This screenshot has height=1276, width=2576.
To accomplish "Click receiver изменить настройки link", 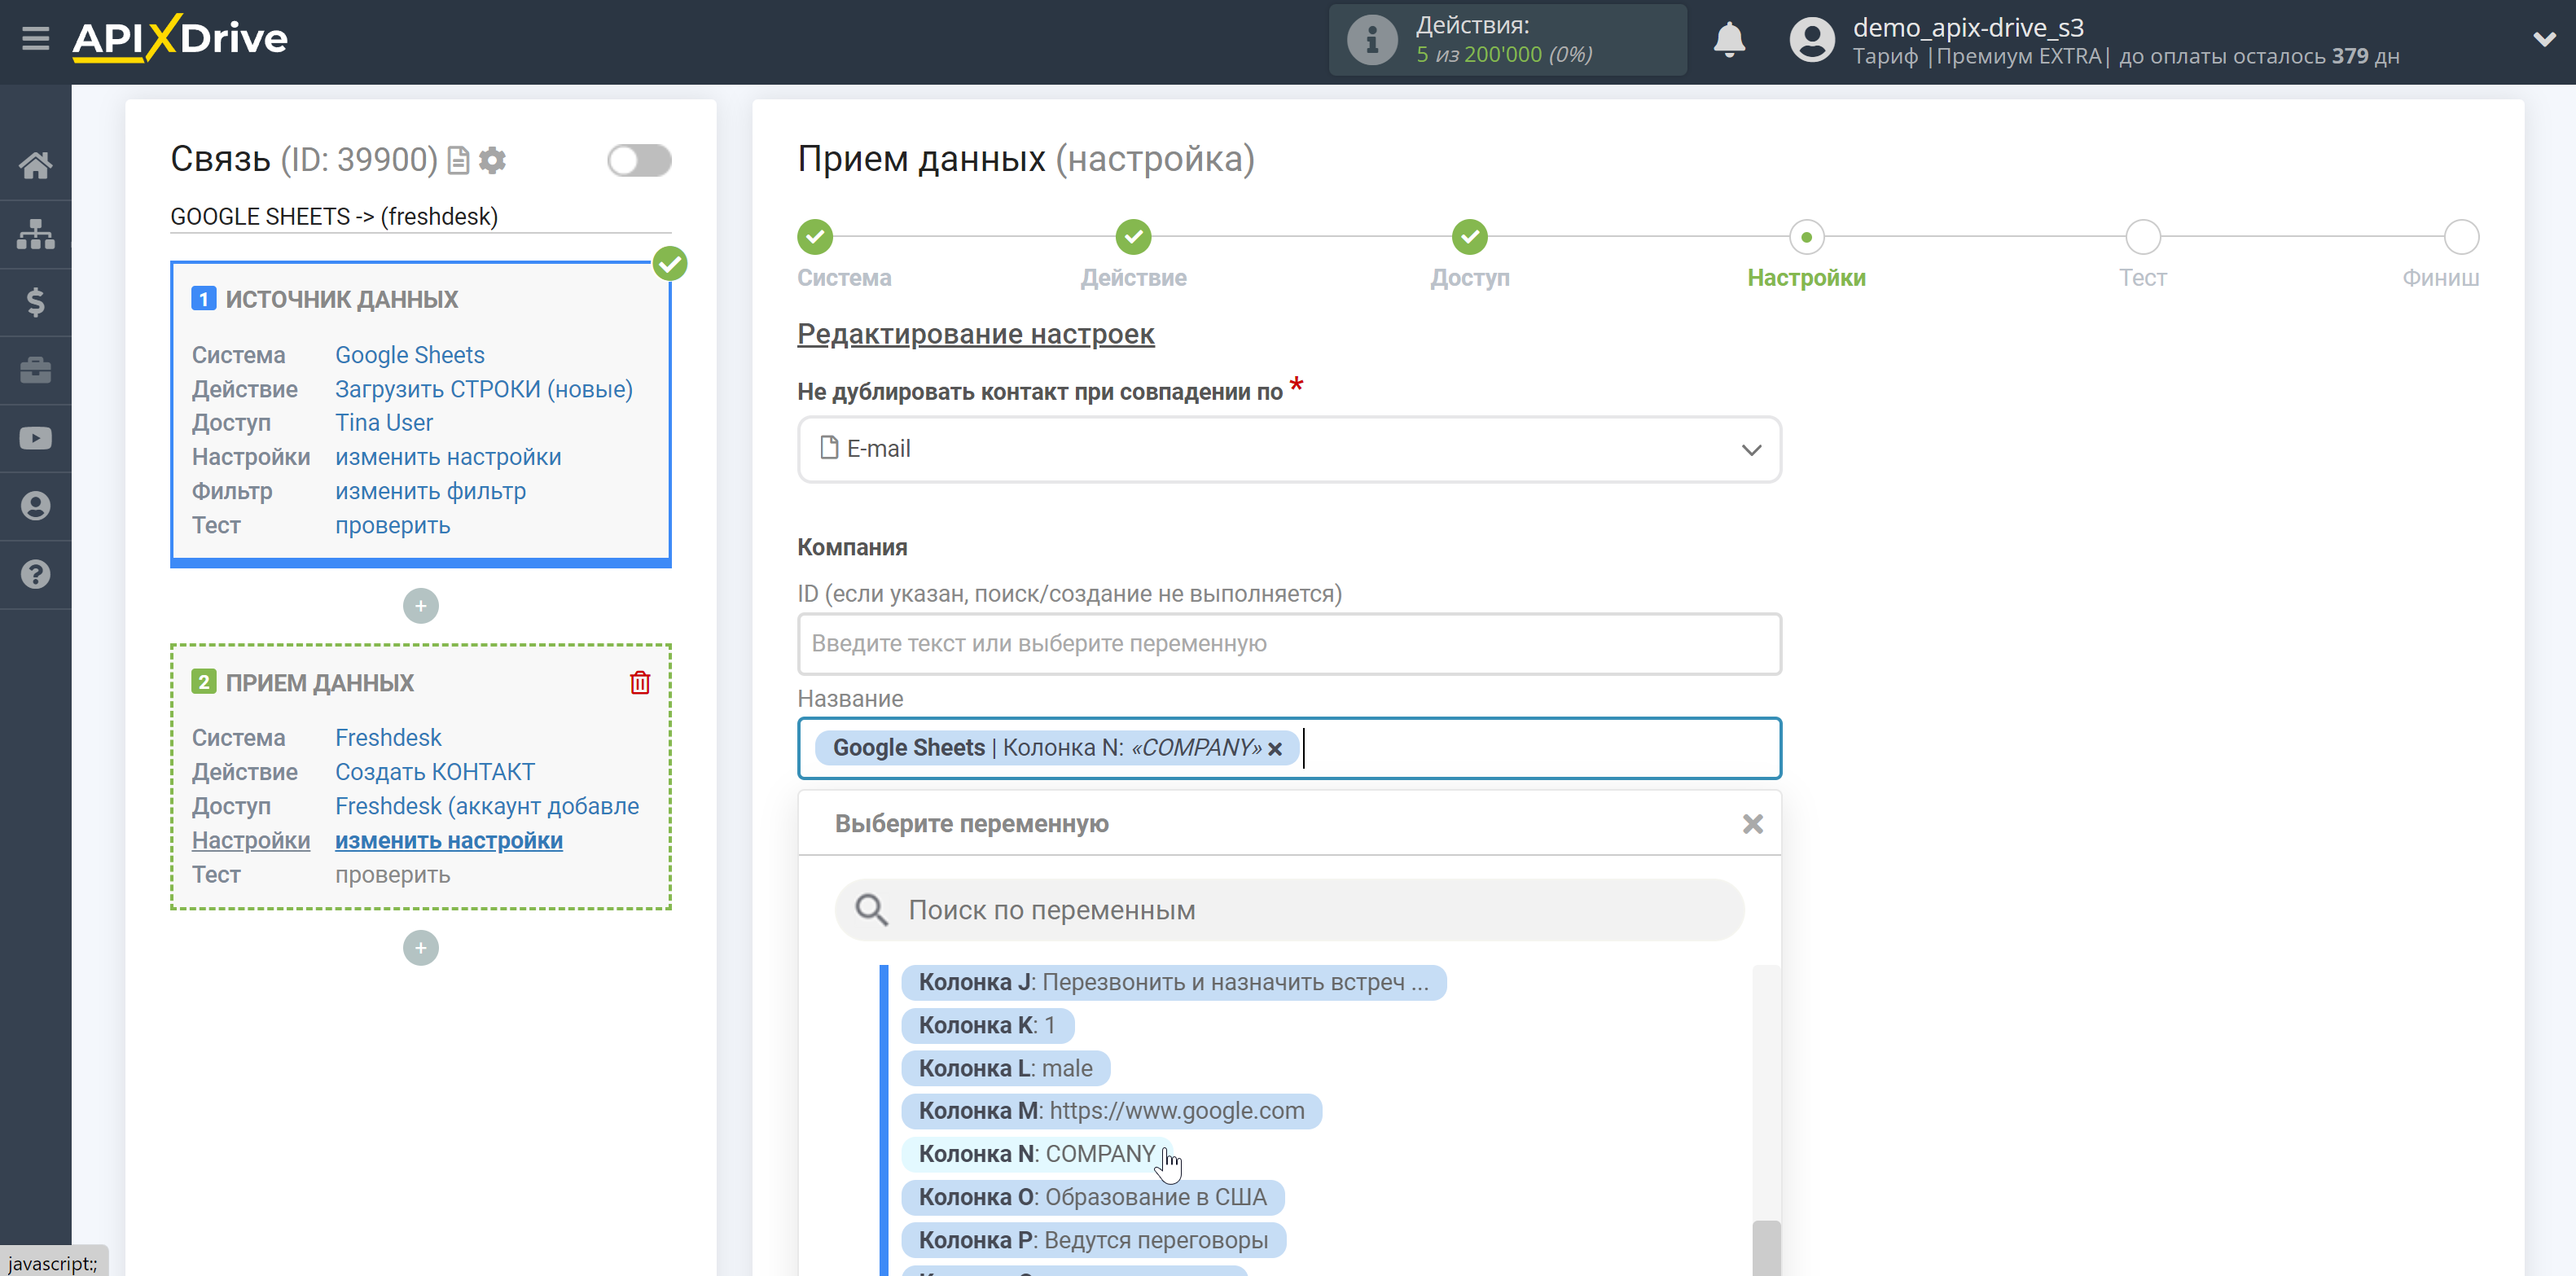I will pos(449,841).
